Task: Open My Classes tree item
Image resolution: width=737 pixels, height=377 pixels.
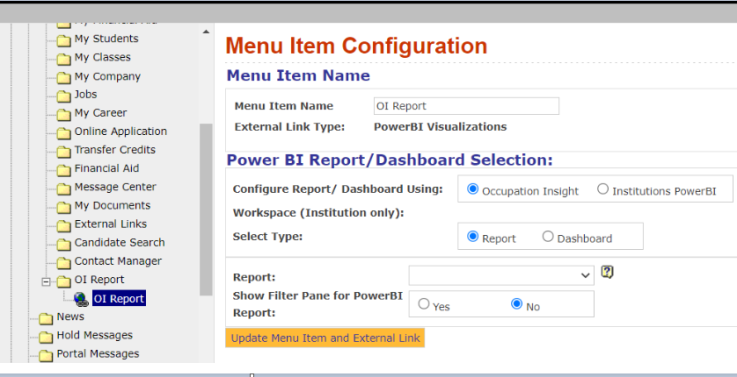Action: pos(102,57)
